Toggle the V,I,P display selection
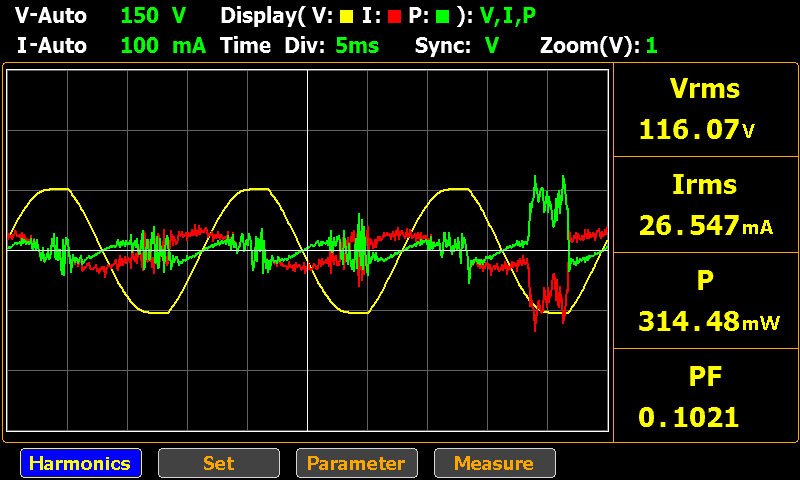Image resolution: width=800 pixels, height=480 pixels. tap(508, 17)
